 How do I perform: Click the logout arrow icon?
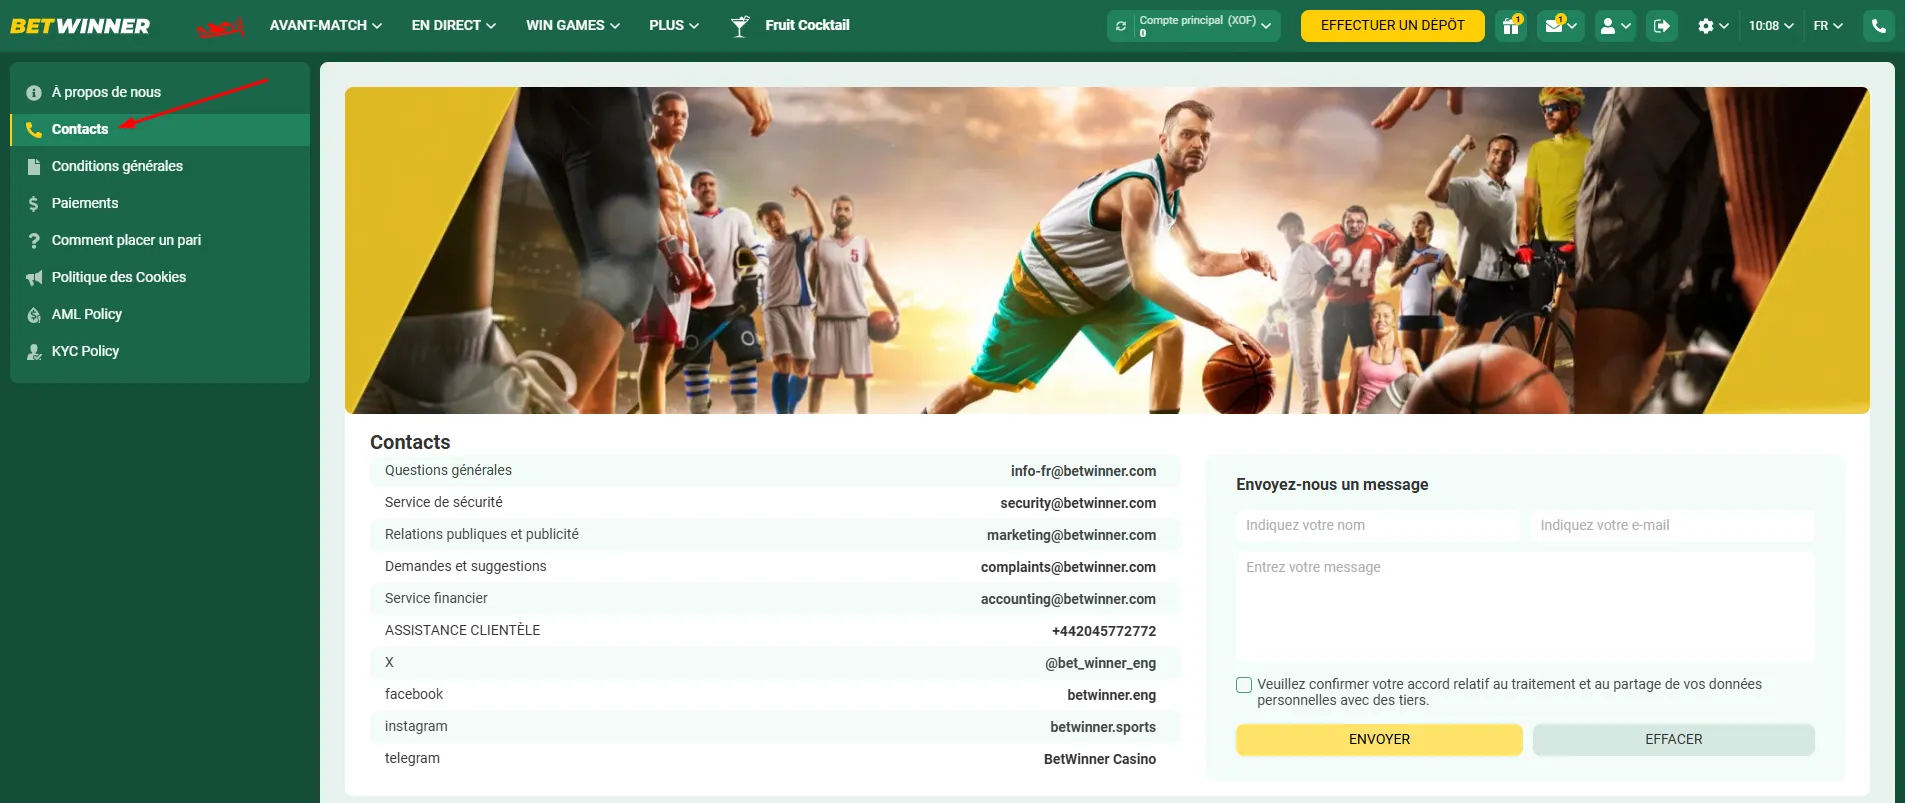[x=1661, y=26]
